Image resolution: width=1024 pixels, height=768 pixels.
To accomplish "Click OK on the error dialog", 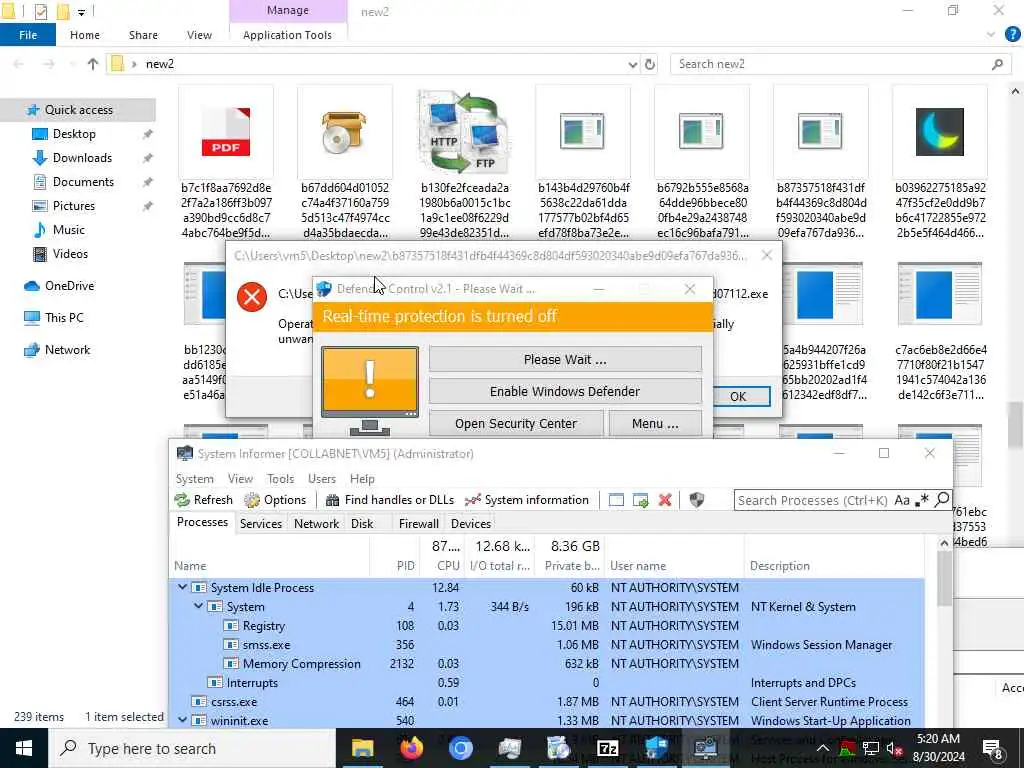I will coord(738,396).
